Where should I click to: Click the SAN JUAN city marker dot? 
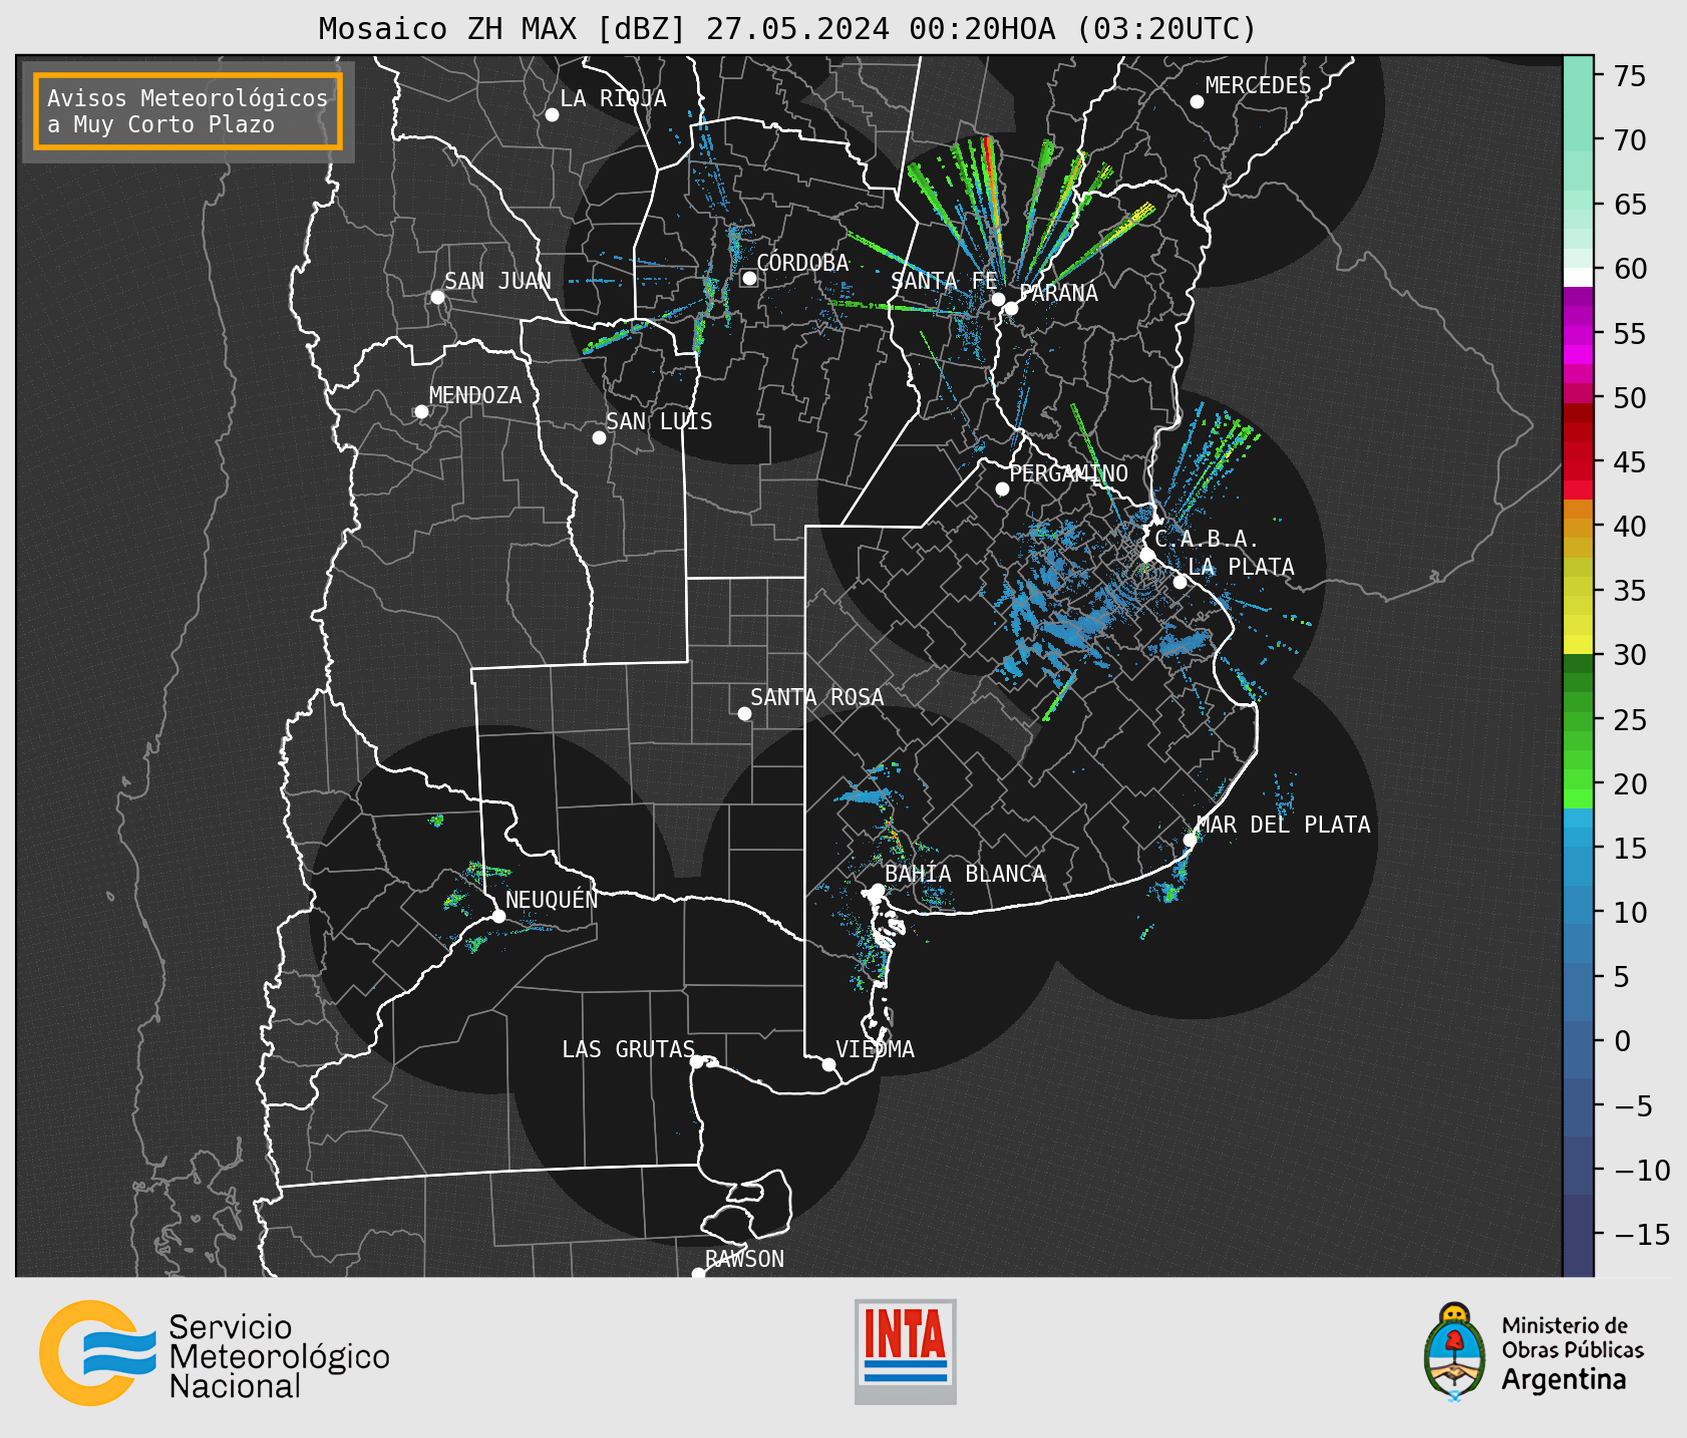[x=437, y=297]
